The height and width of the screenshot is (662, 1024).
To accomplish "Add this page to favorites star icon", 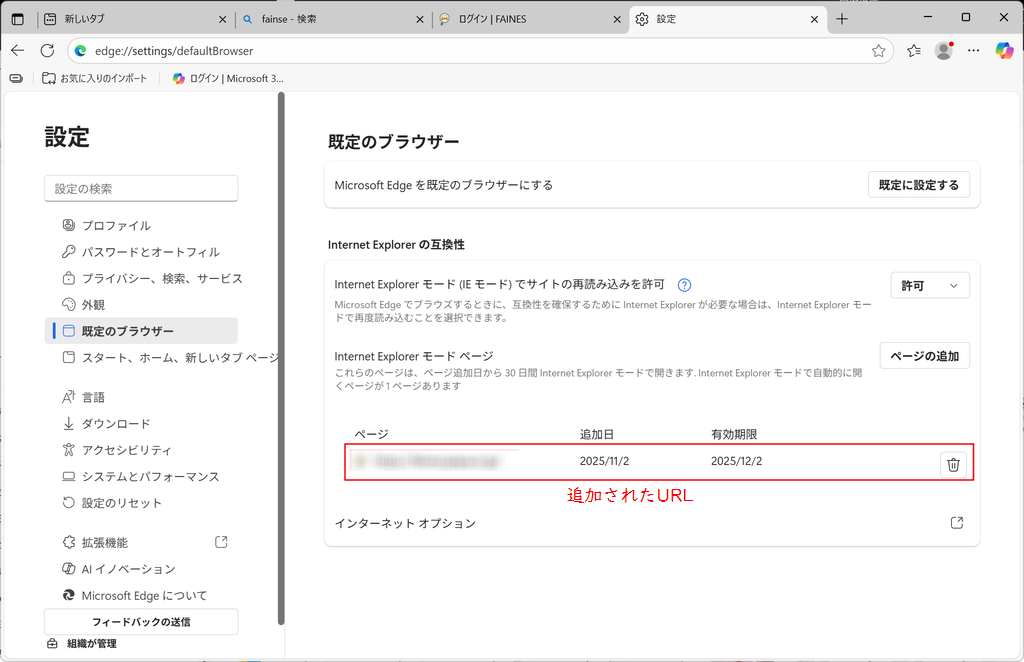I will pos(878,50).
